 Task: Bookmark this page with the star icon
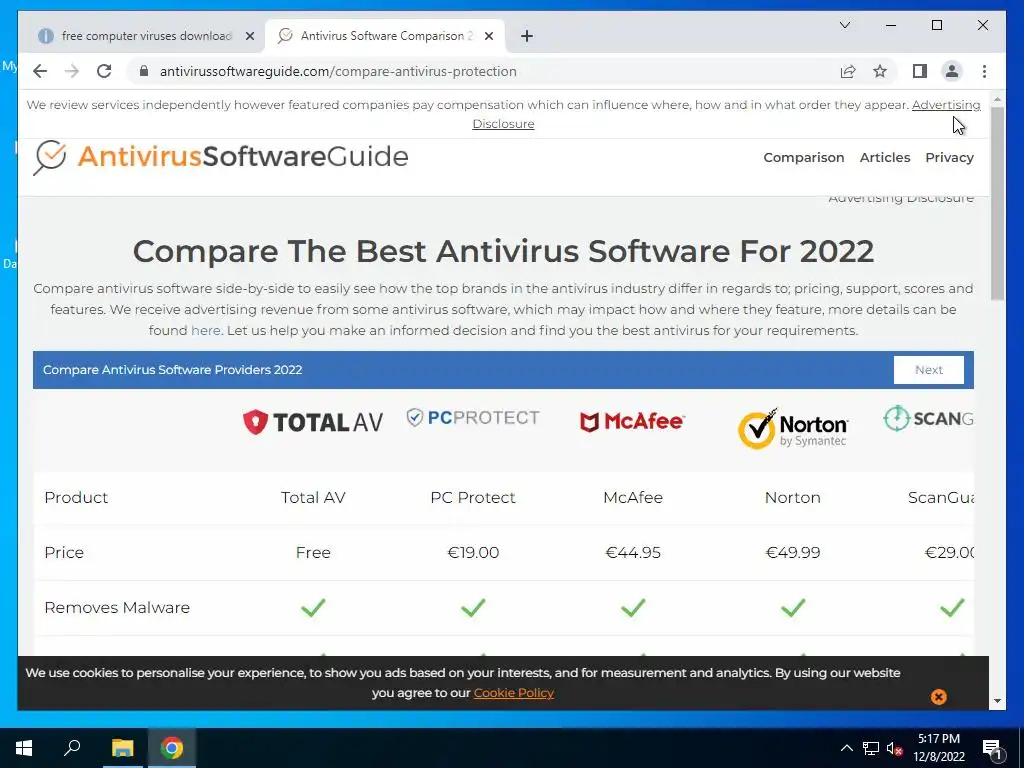[880, 71]
